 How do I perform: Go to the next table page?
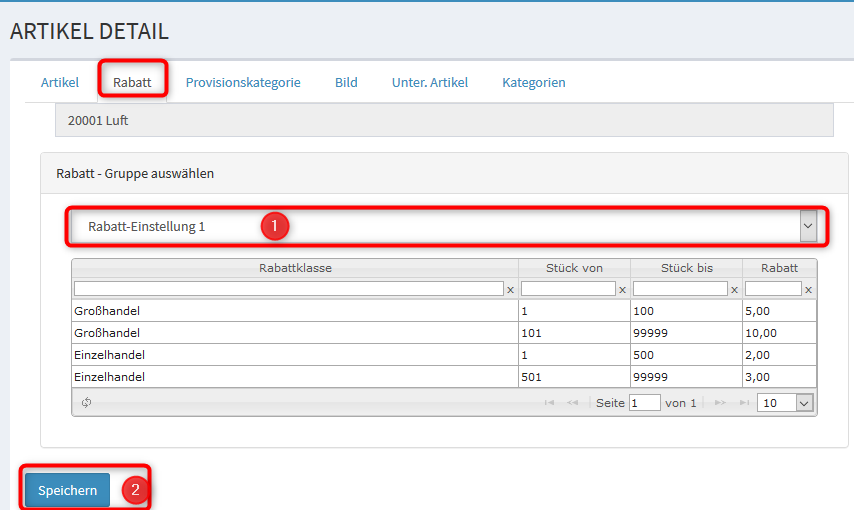[720, 402]
